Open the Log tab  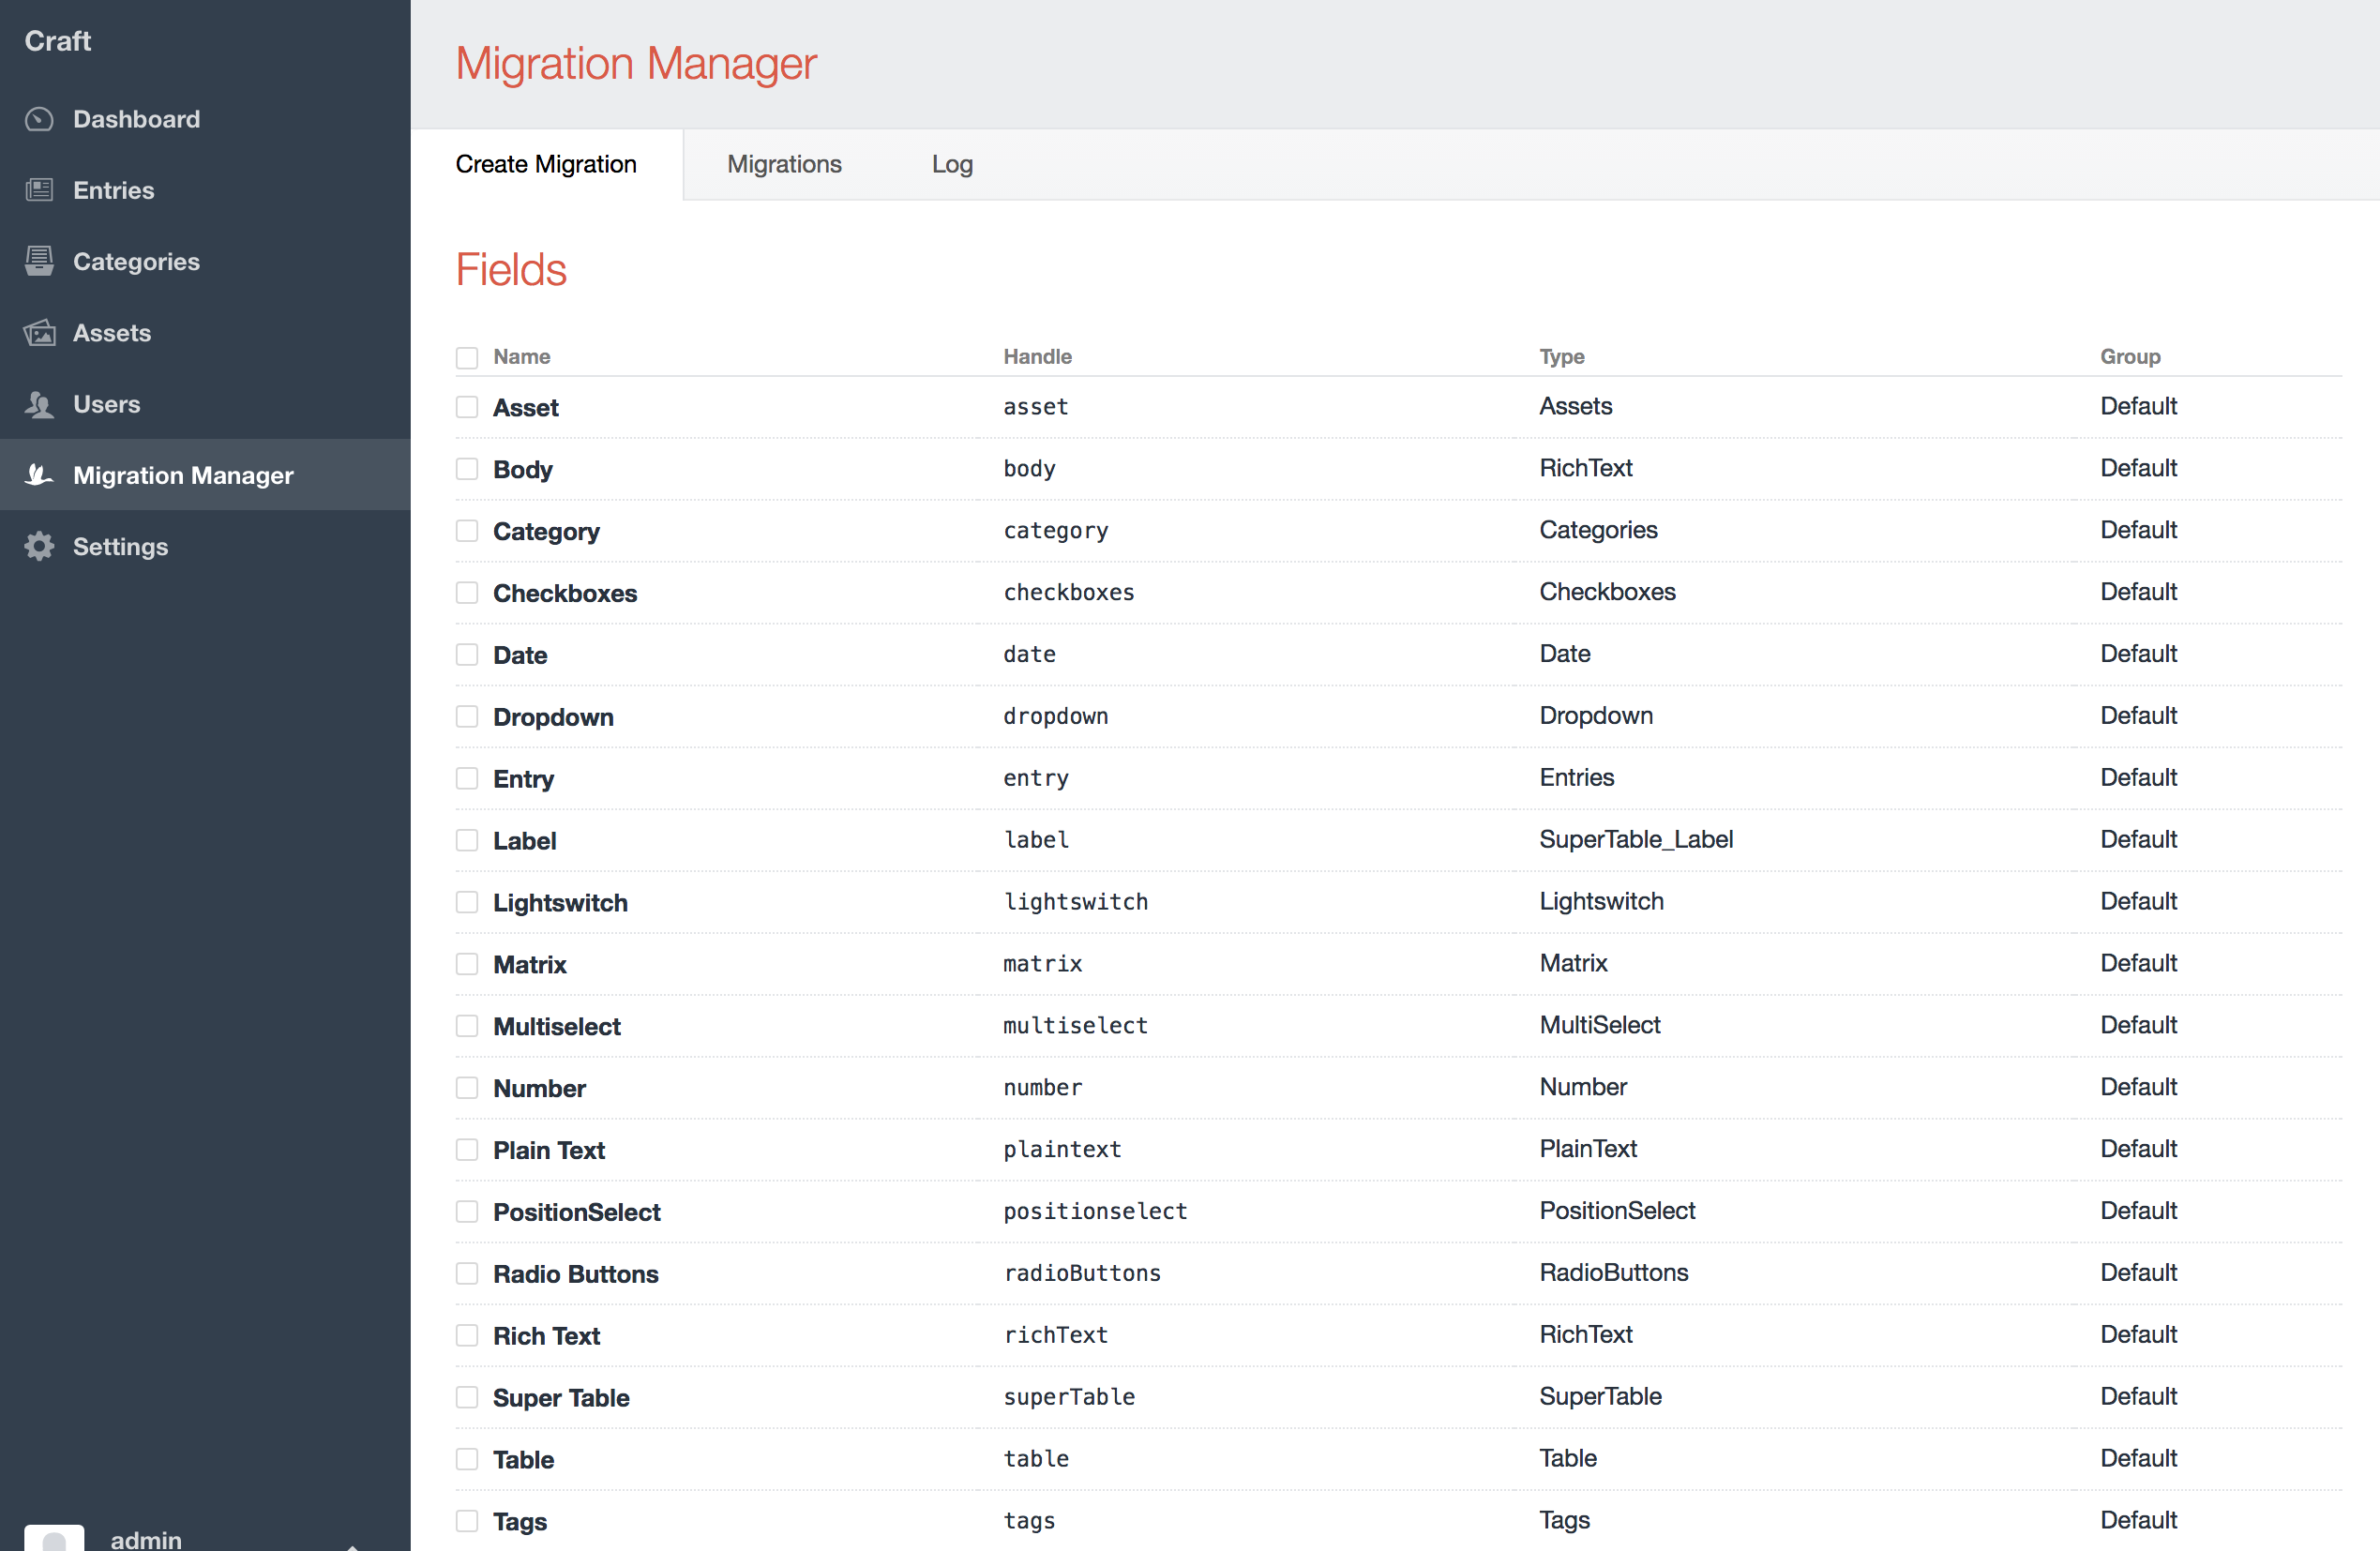(952, 164)
